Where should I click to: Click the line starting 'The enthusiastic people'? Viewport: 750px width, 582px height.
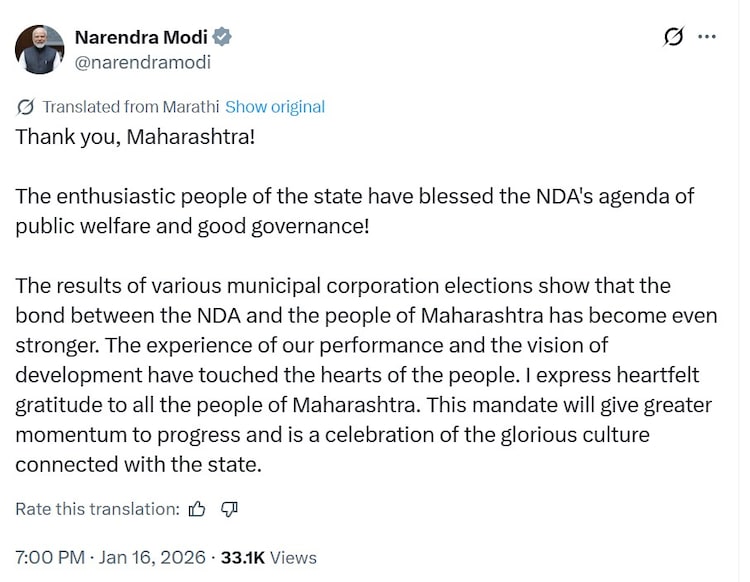[x=354, y=196]
